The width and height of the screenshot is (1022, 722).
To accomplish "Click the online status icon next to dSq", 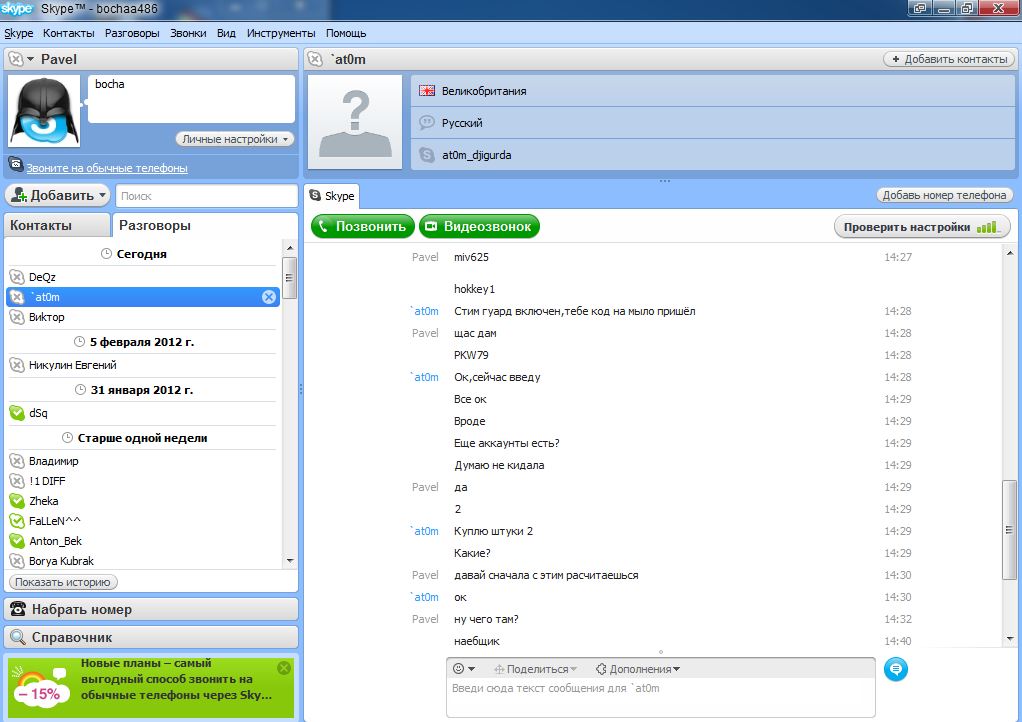I will 17,413.
